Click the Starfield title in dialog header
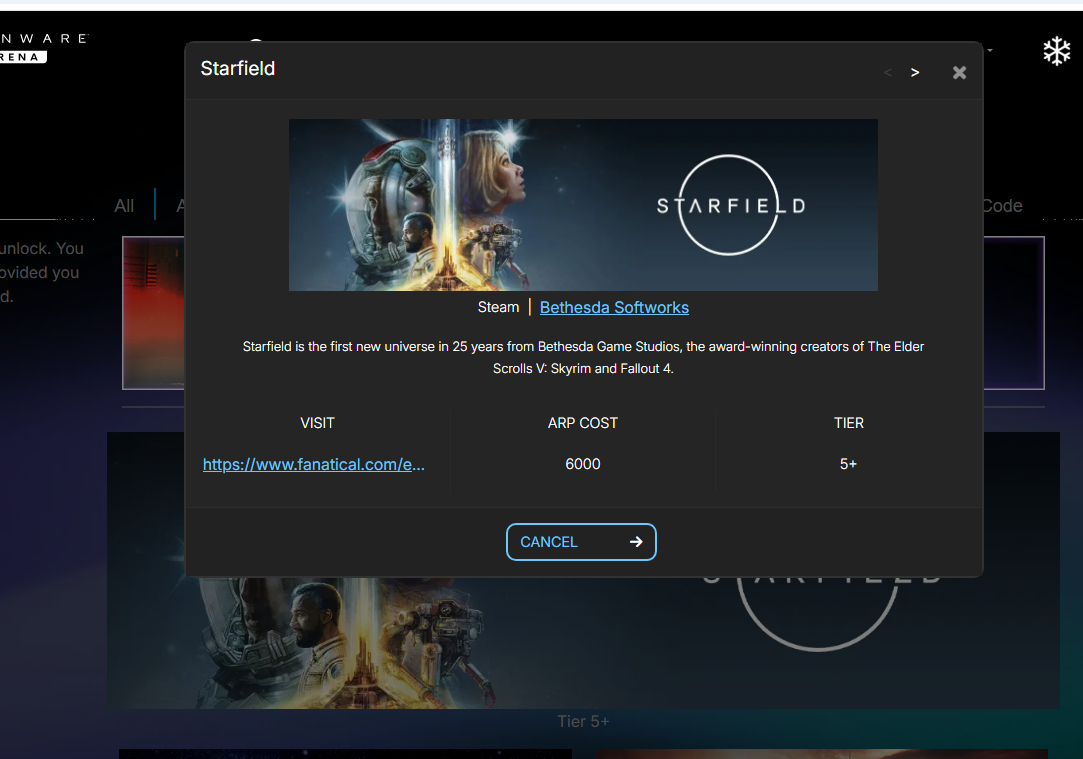This screenshot has width=1083, height=759. point(238,69)
